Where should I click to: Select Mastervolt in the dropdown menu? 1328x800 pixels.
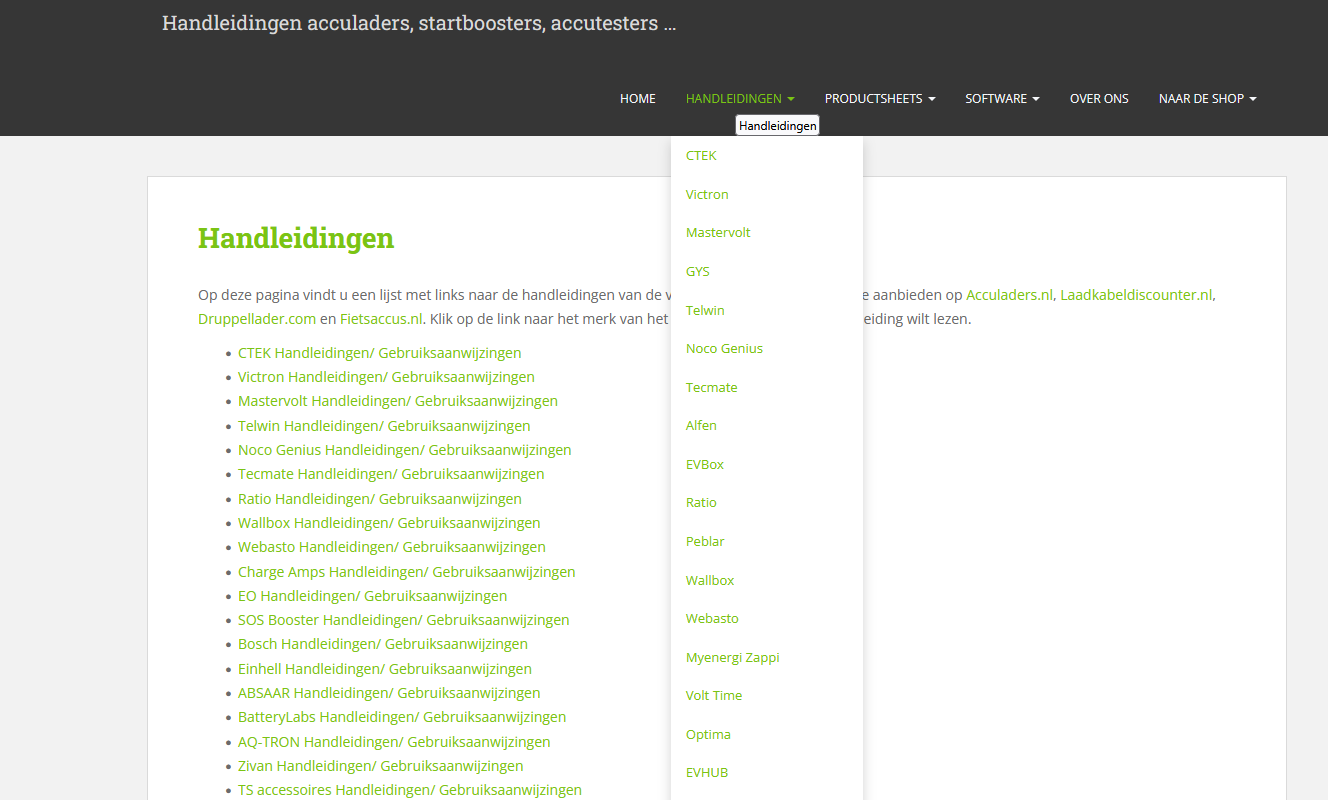pyautogui.click(x=718, y=233)
